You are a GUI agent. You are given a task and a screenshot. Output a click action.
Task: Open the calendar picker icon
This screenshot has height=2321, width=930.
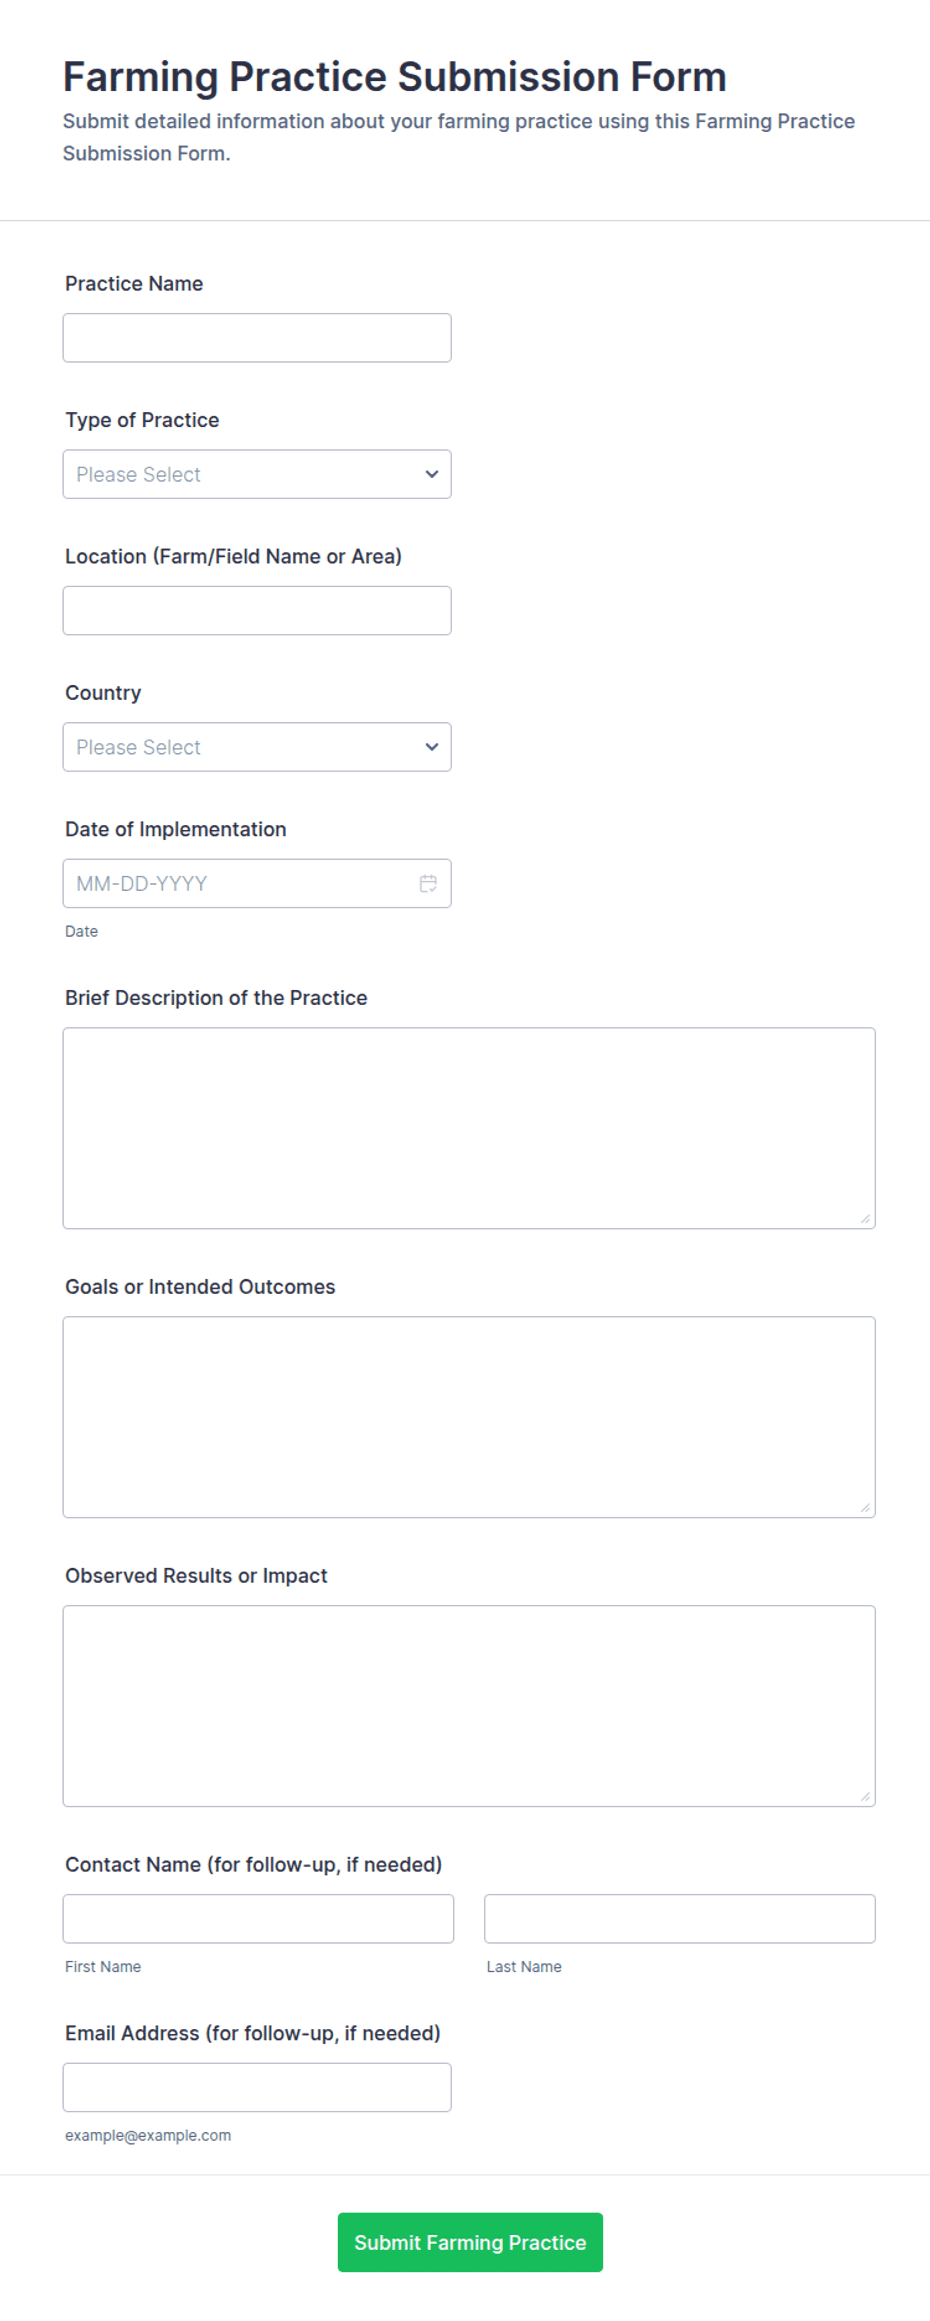428,883
